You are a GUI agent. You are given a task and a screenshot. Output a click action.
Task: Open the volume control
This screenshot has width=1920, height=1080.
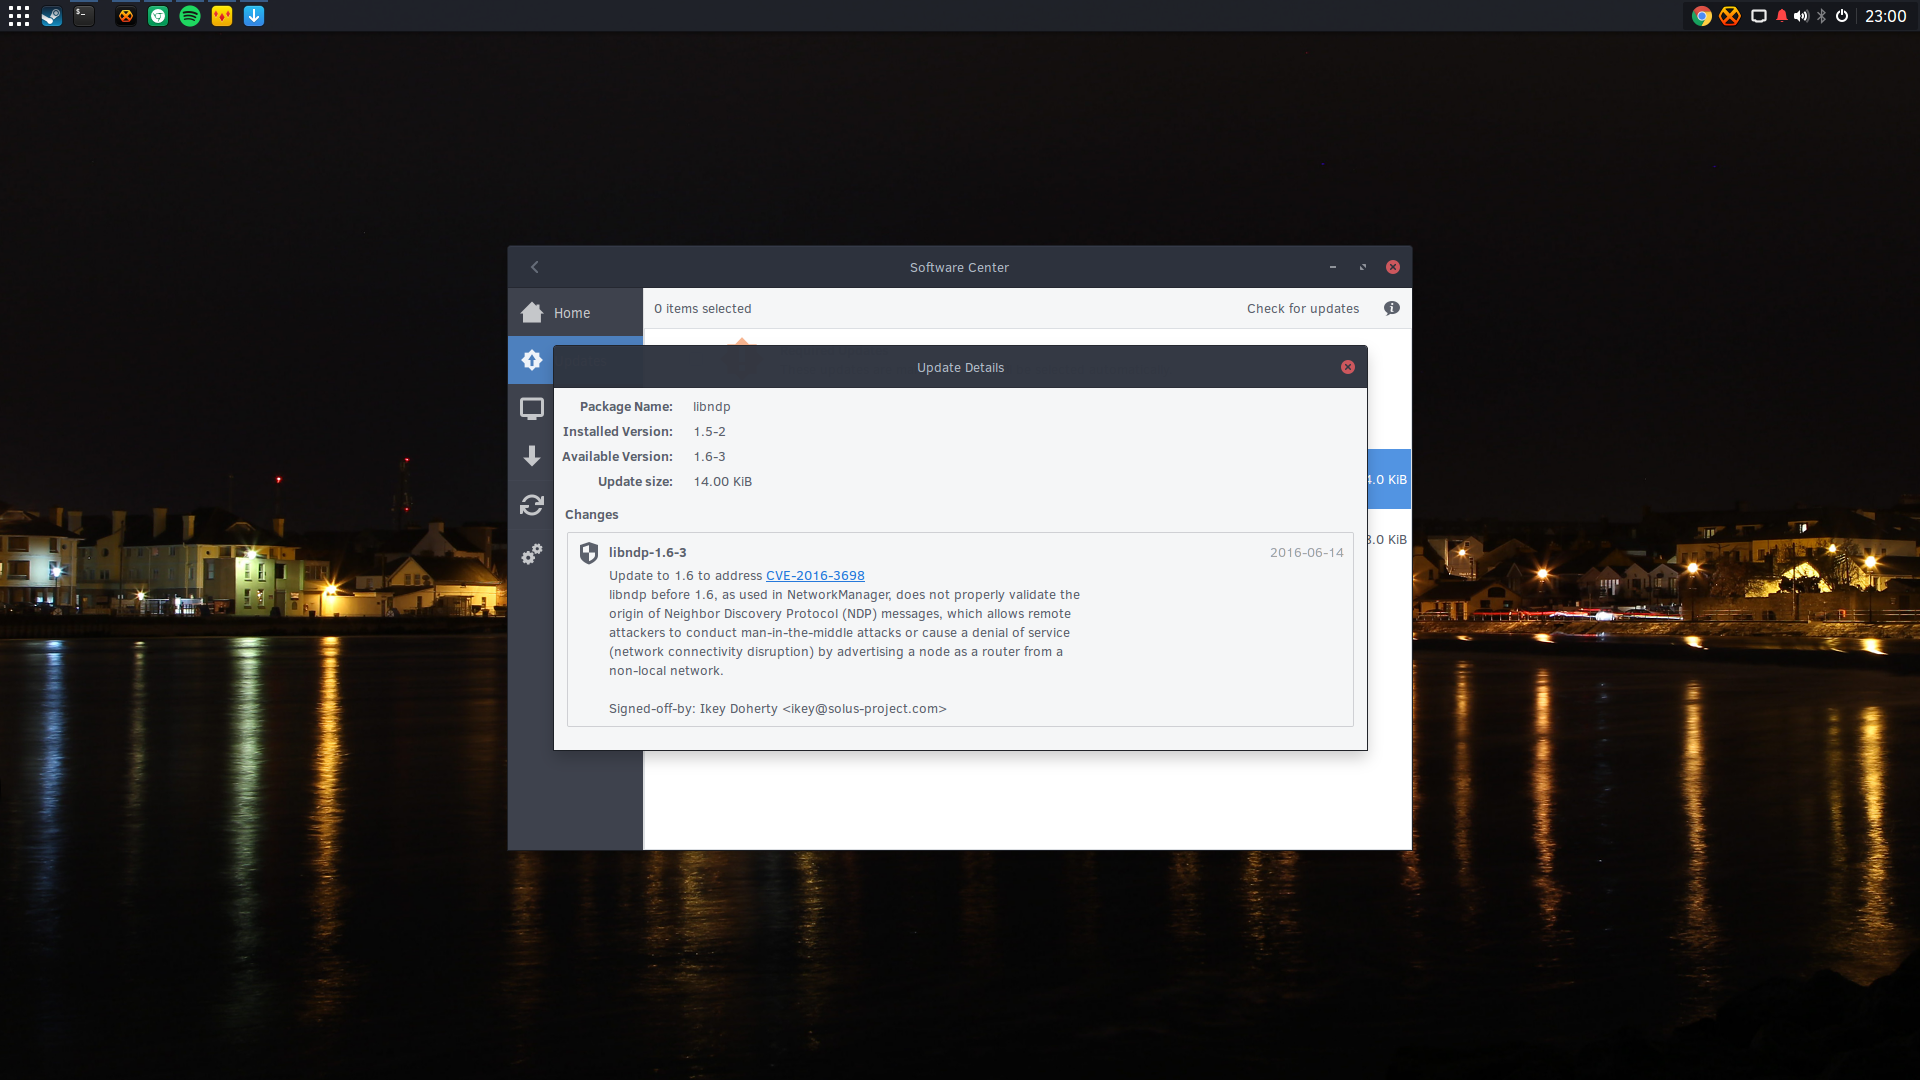pyautogui.click(x=1801, y=16)
